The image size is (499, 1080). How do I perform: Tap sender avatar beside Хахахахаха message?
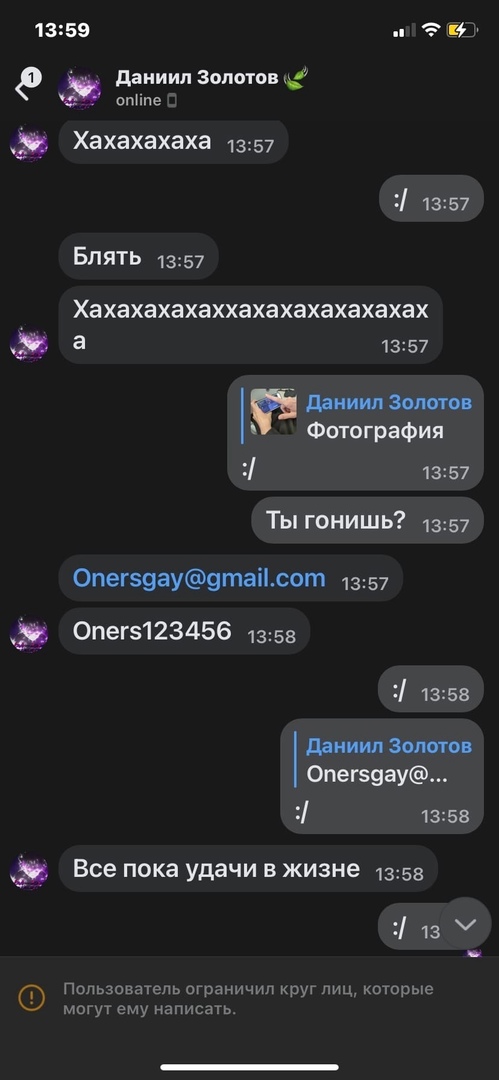pos(29,143)
